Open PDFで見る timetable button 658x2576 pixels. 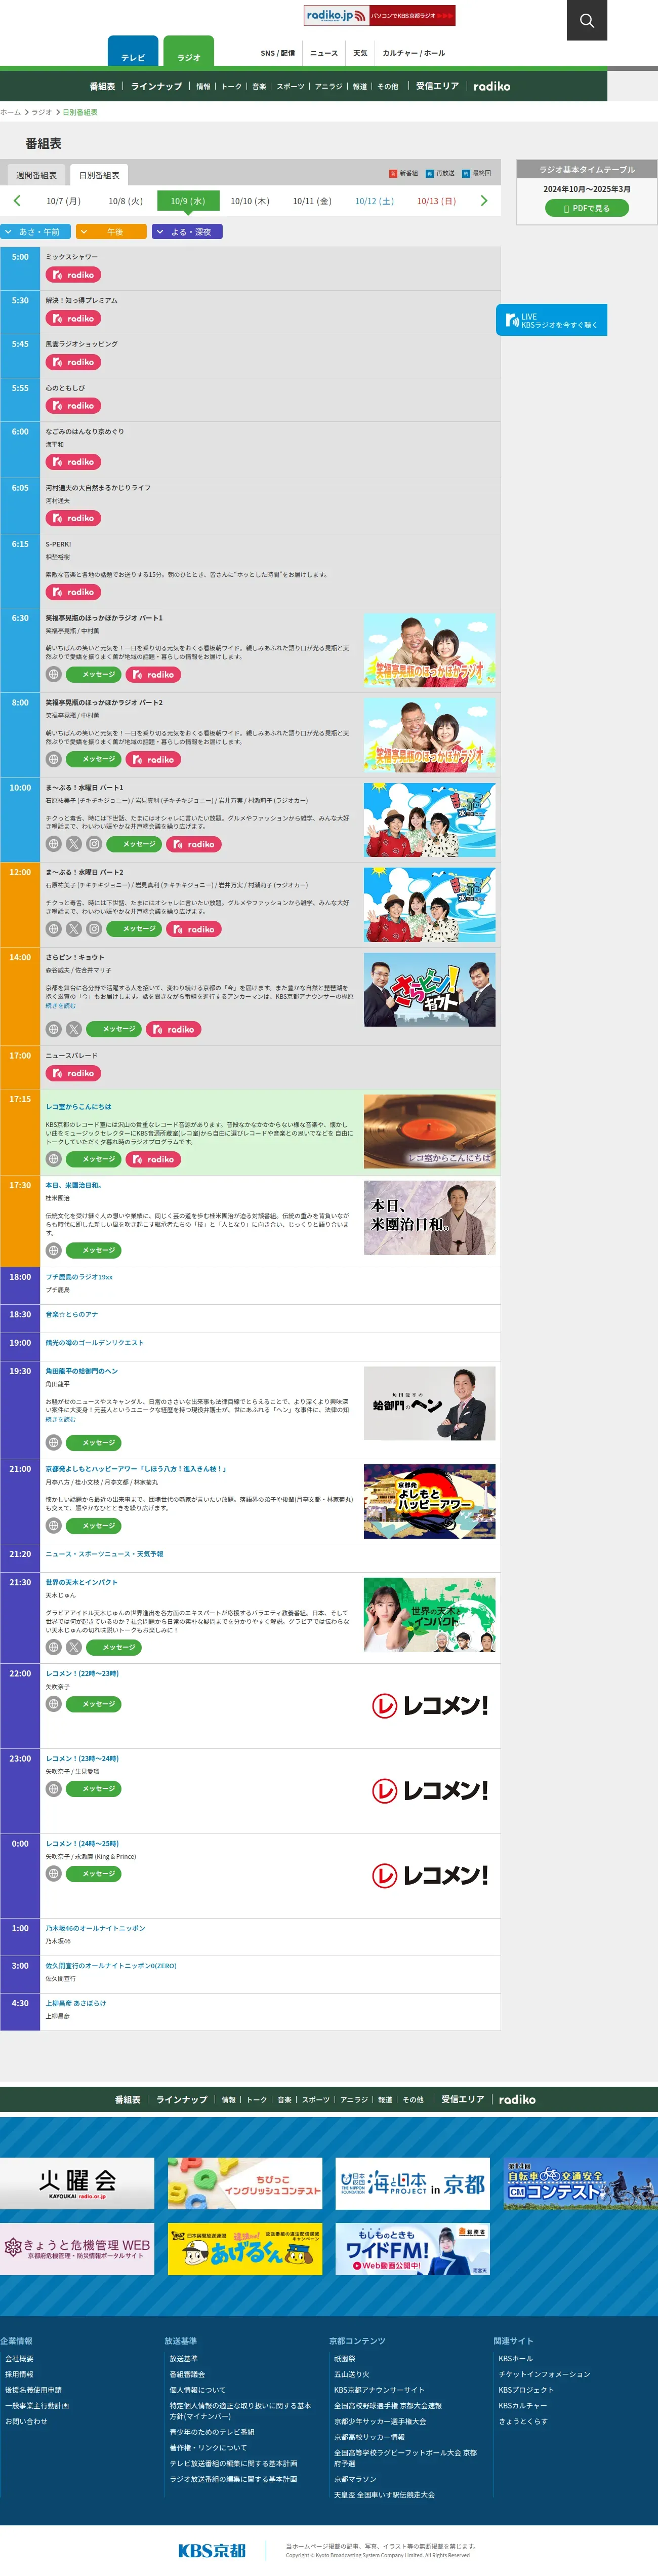click(587, 208)
